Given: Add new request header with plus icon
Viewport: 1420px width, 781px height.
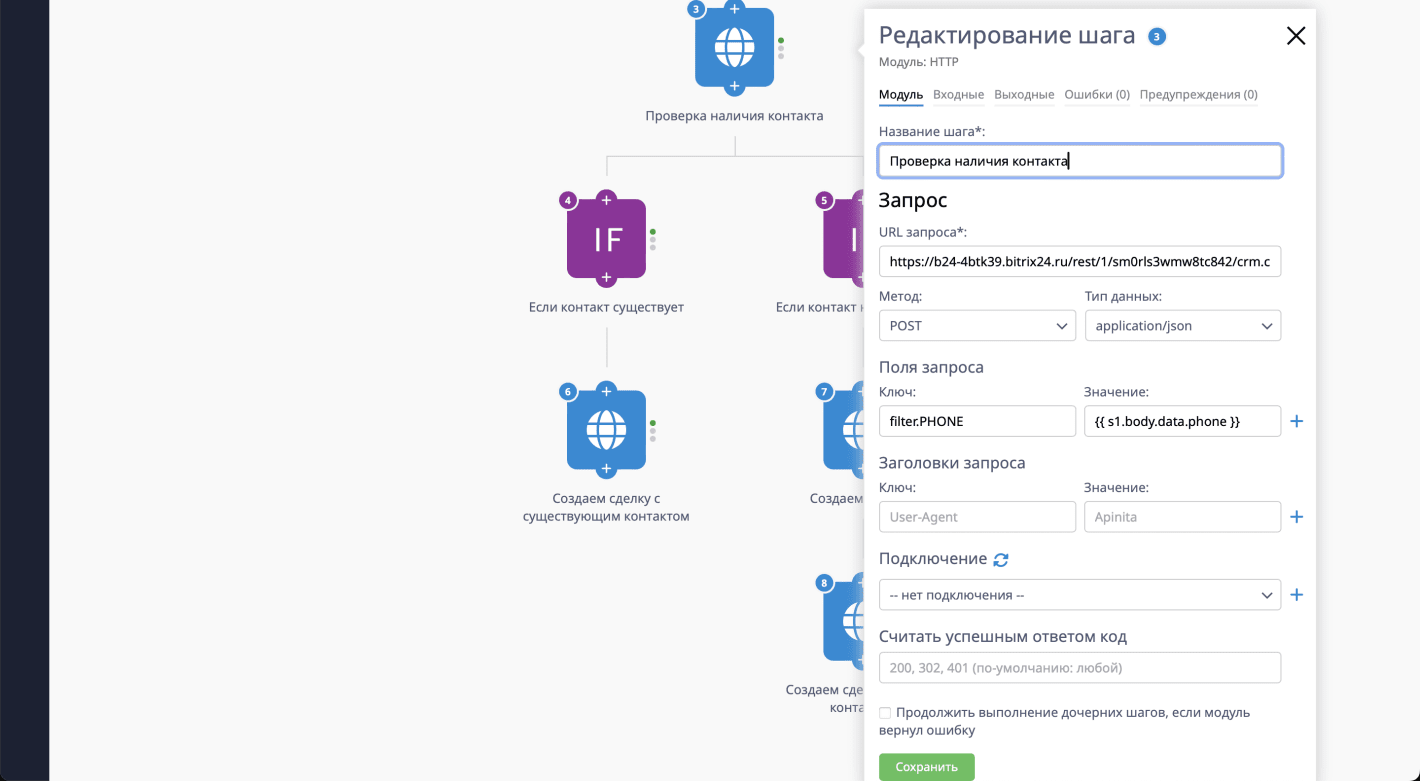Looking at the screenshot, I should click(1297, 517).
